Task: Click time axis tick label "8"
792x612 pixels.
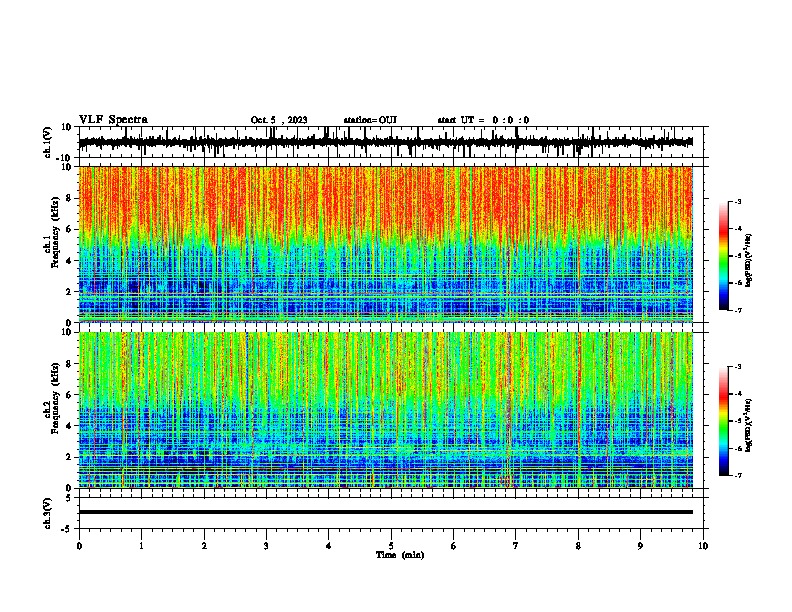Action: [x=578, y=546]
